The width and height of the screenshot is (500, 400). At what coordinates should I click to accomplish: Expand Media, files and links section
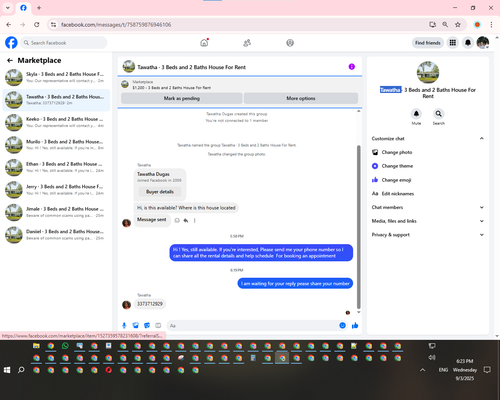[428, 221]
